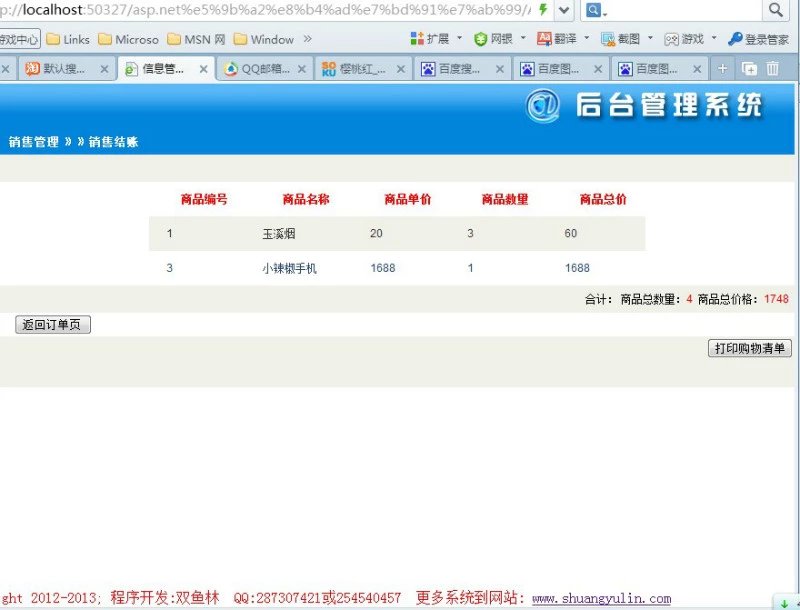Open the 截图 dropdown arrow

coord(650,38)
